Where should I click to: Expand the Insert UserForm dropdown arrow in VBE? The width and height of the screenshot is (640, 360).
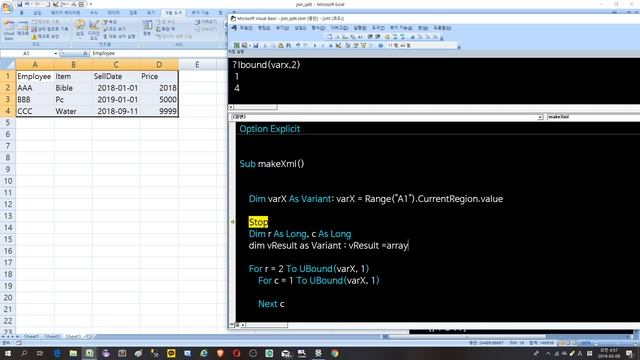point(250,45)
